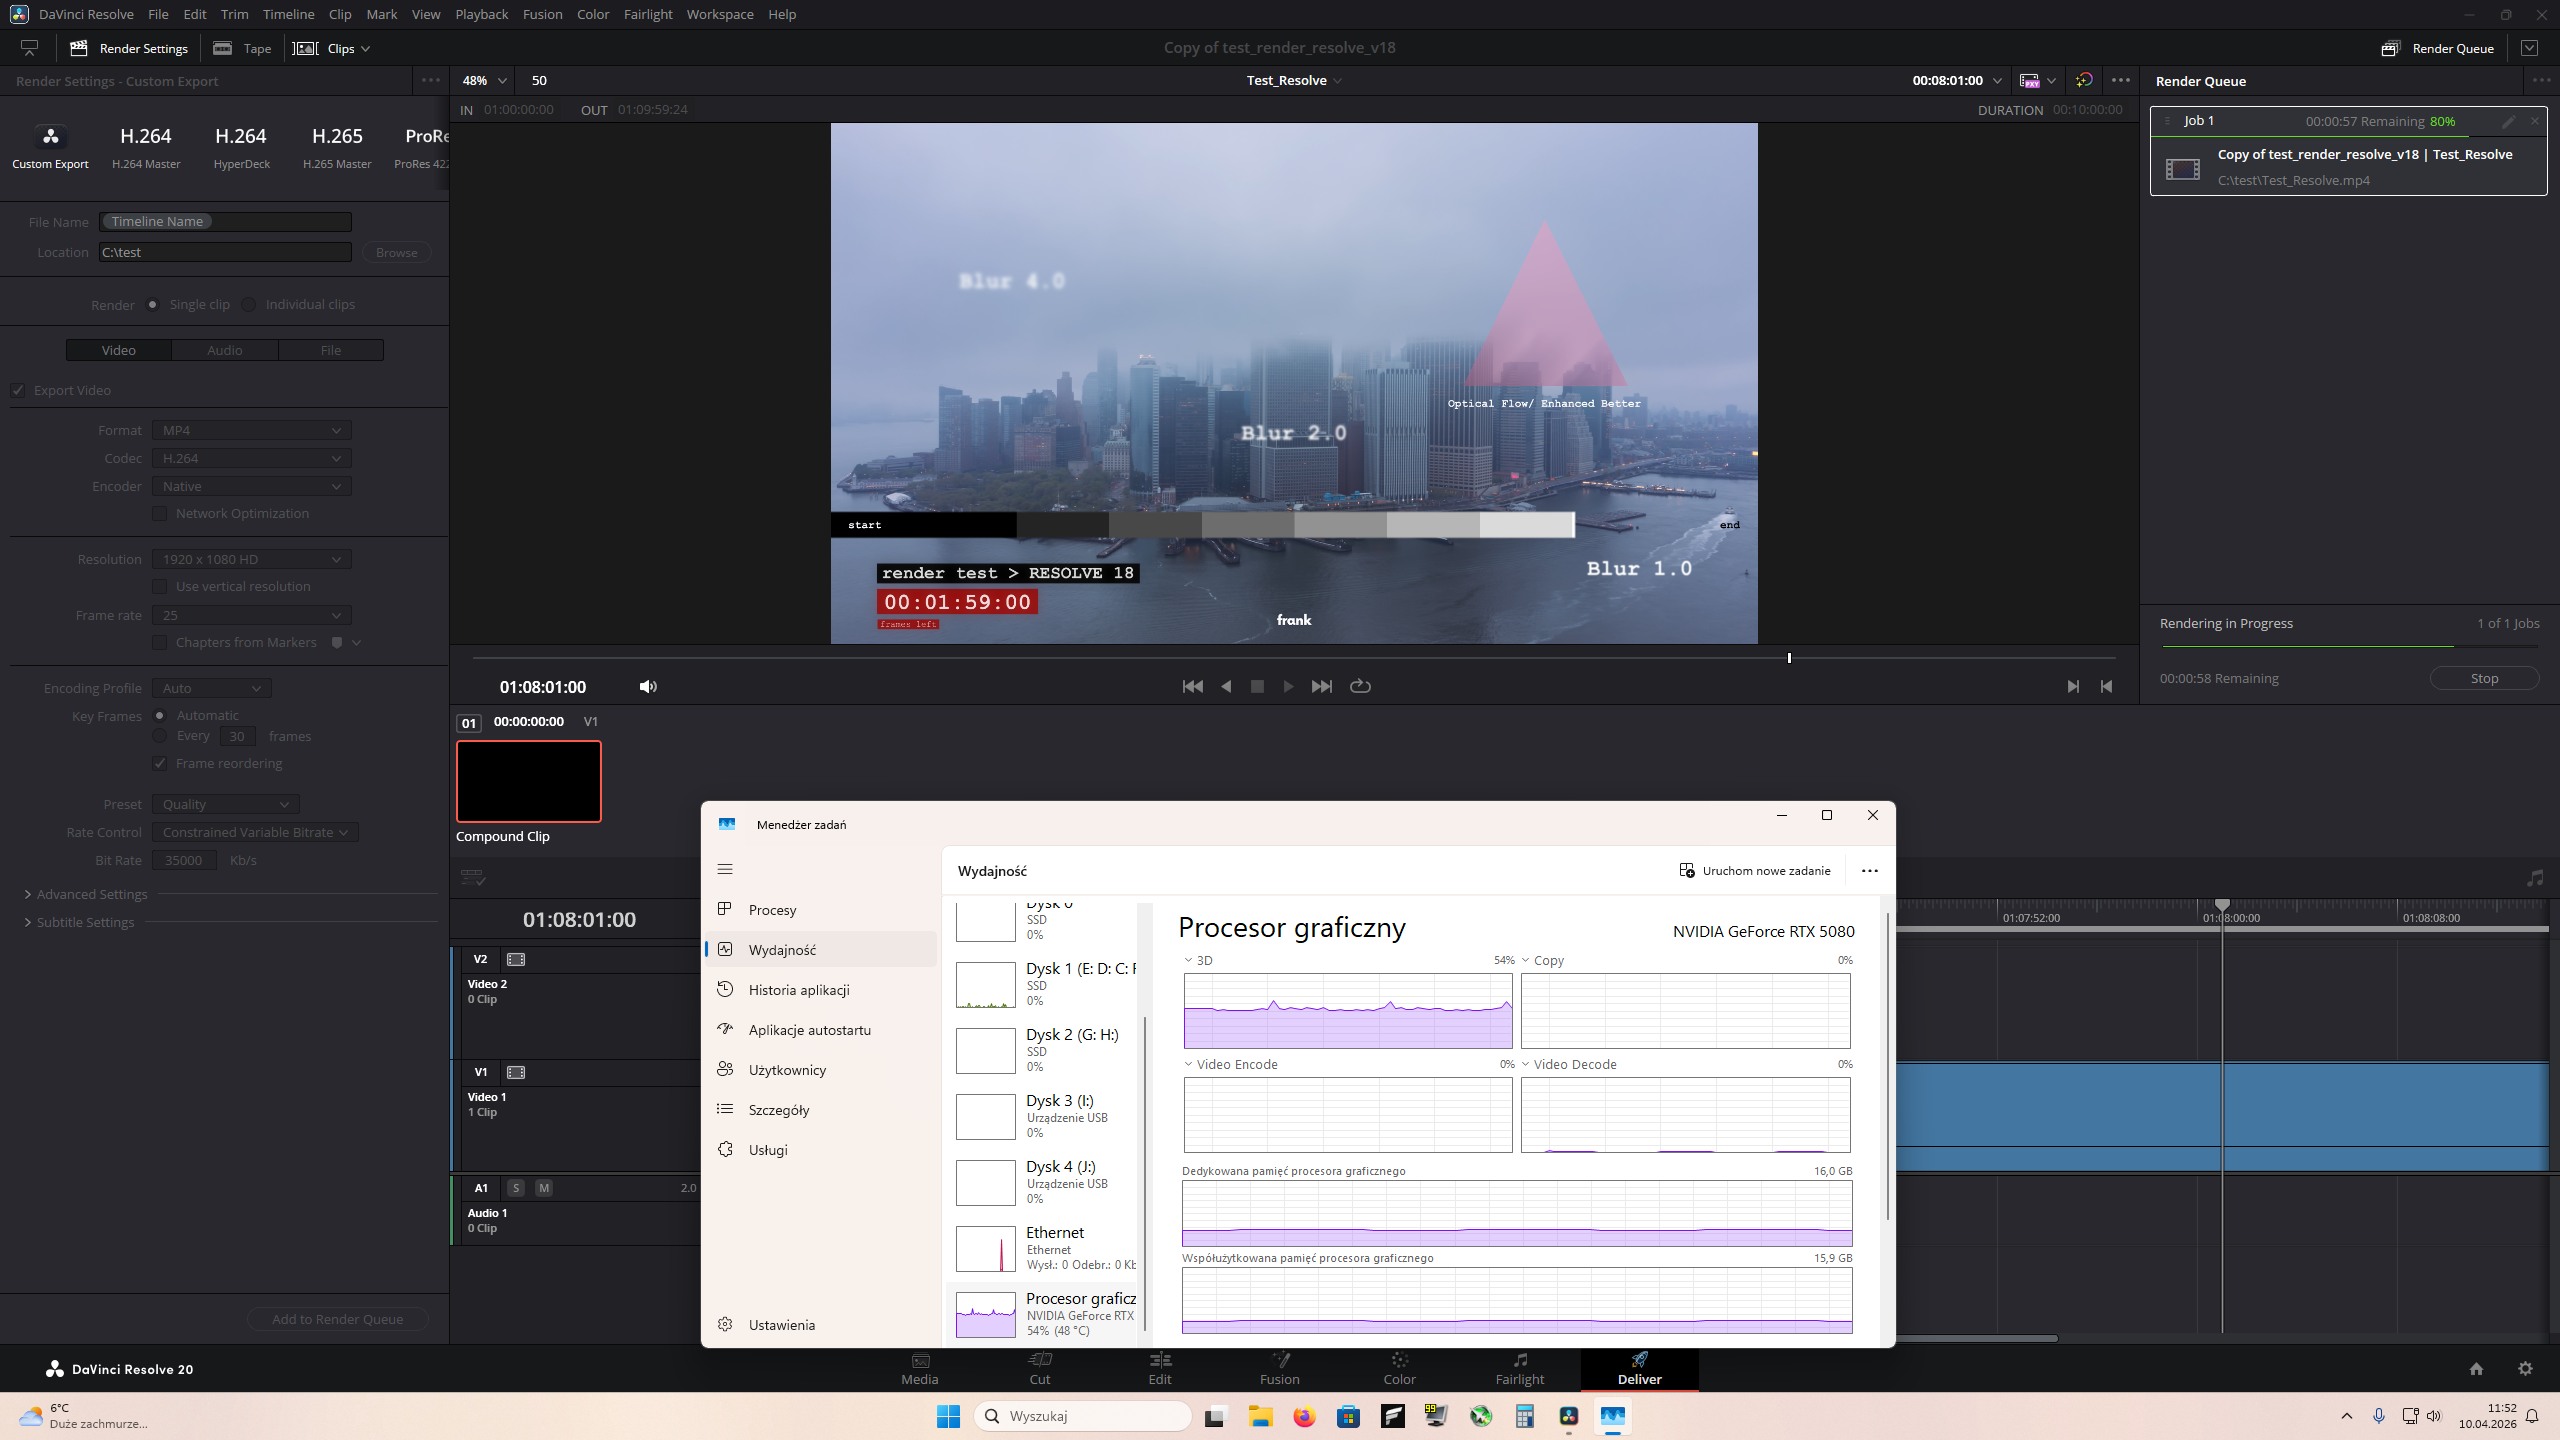
Task: Click the viewer scrubber bar playhead
Action: pos(1789,657)
